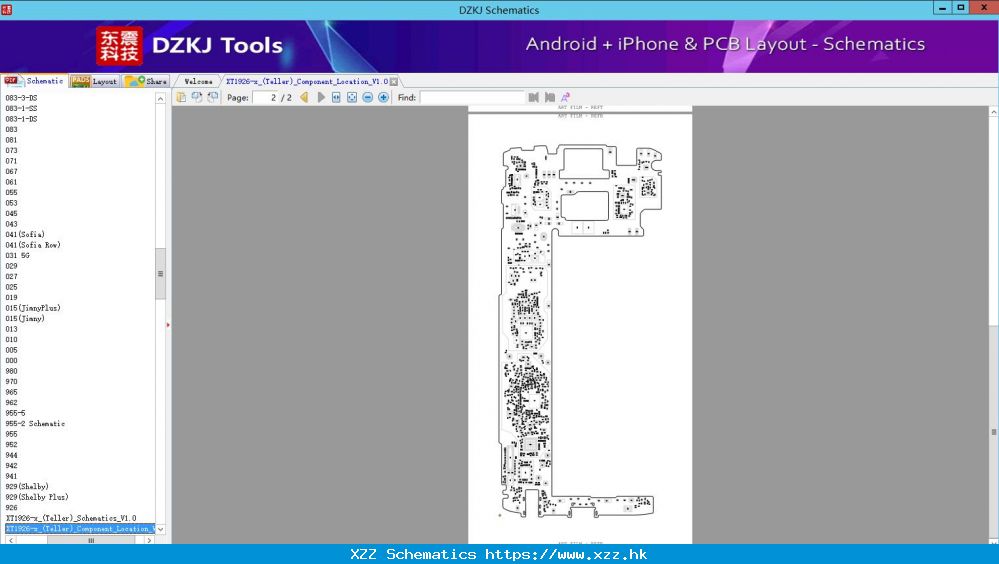
Task: Switch to the Welcome document tab
Action: click(x=198, y=82)
